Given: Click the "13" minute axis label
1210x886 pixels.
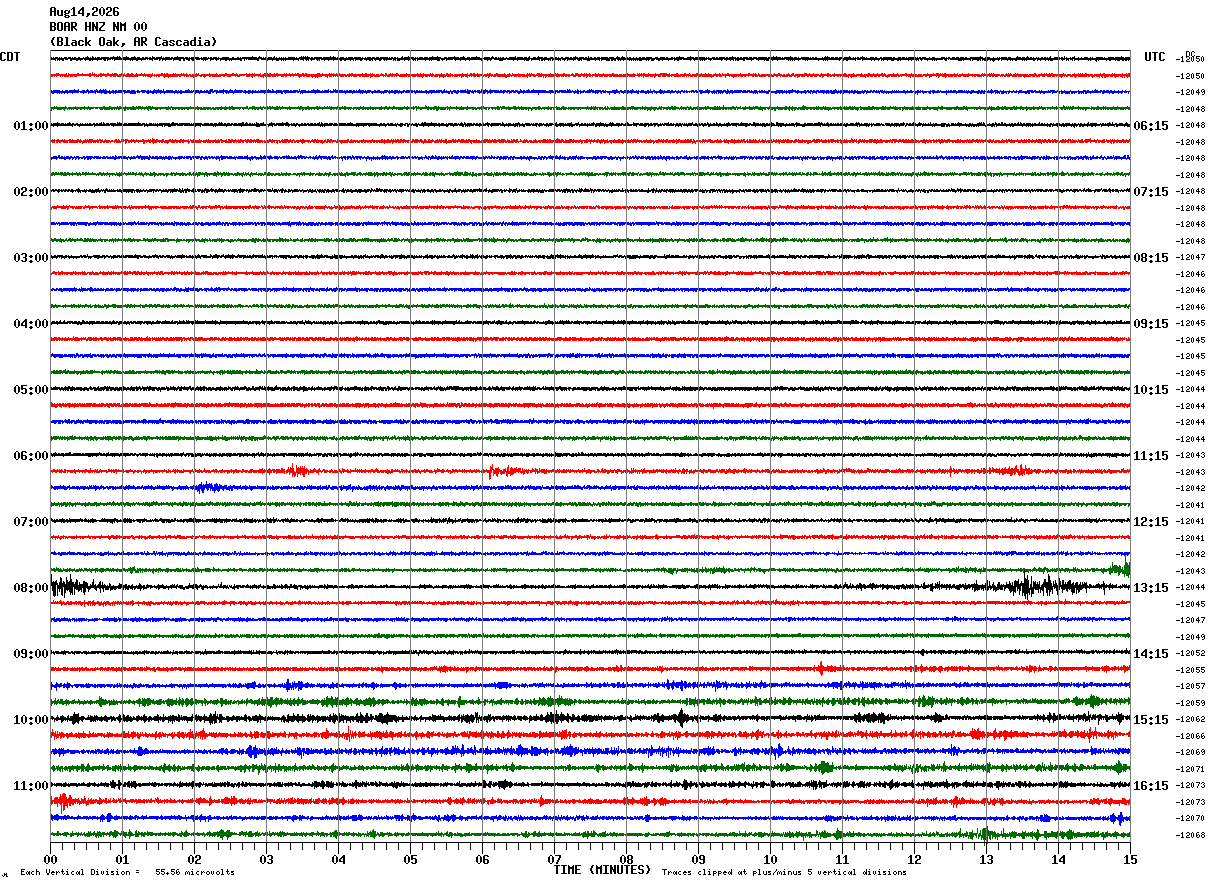Looking at the screenshot, I should [986, 859].
